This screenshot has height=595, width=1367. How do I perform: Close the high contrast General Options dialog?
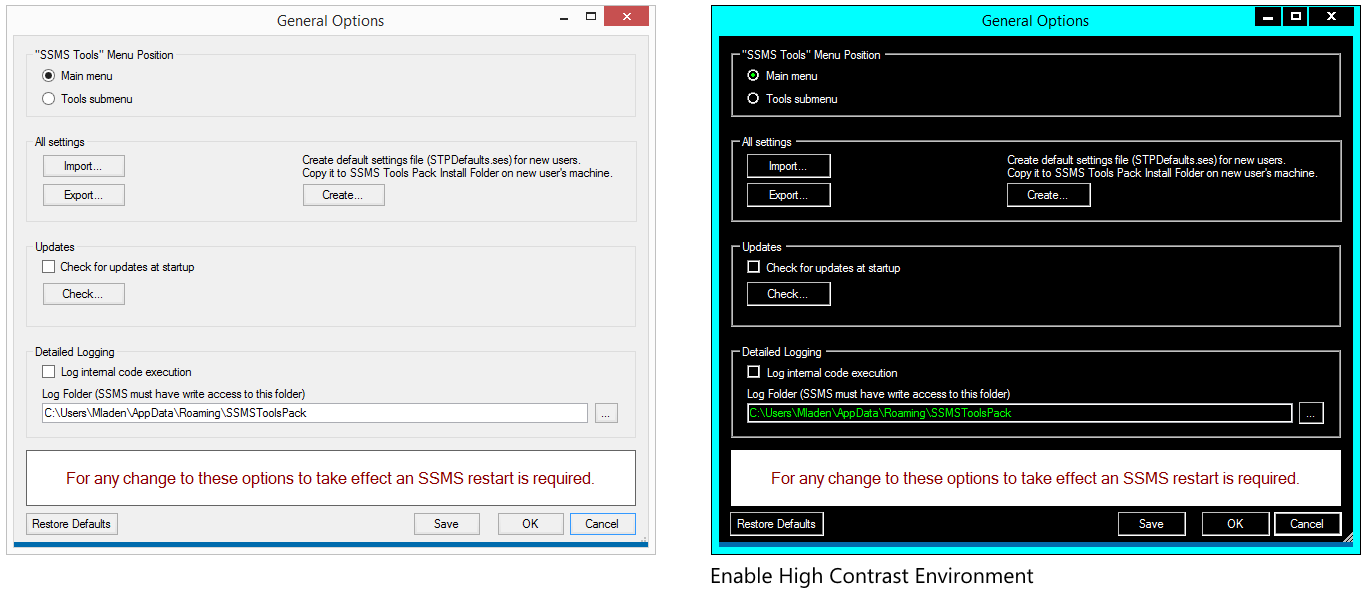pos(1332,16)
